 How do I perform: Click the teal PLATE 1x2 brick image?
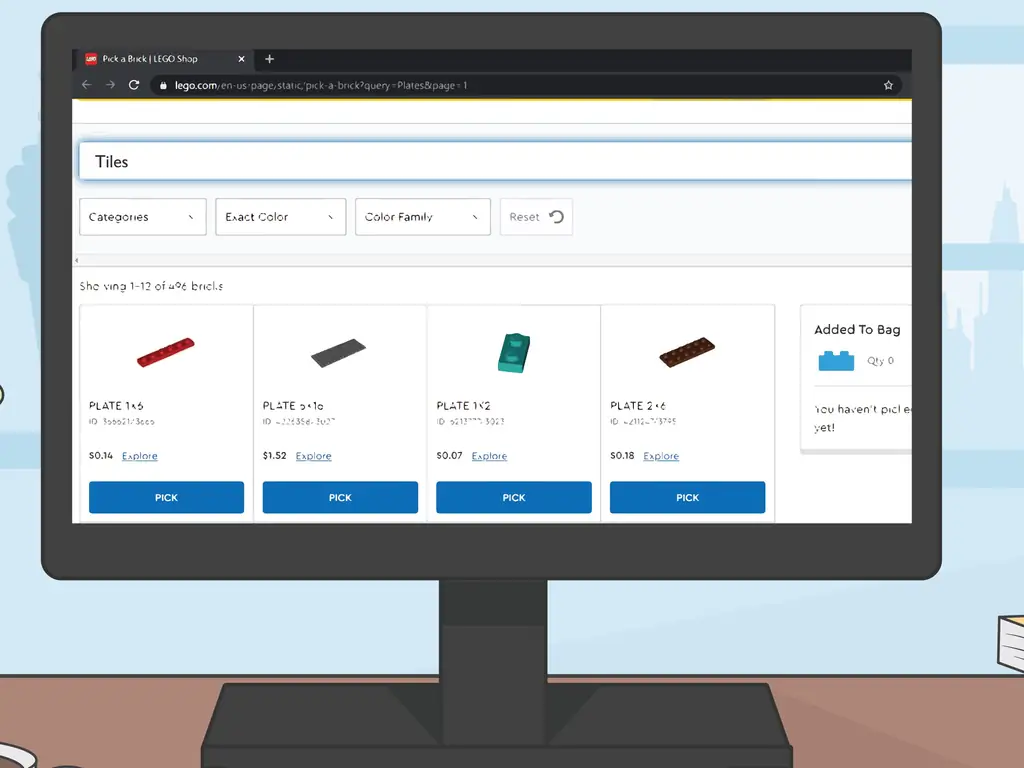(x=514, y=353)
